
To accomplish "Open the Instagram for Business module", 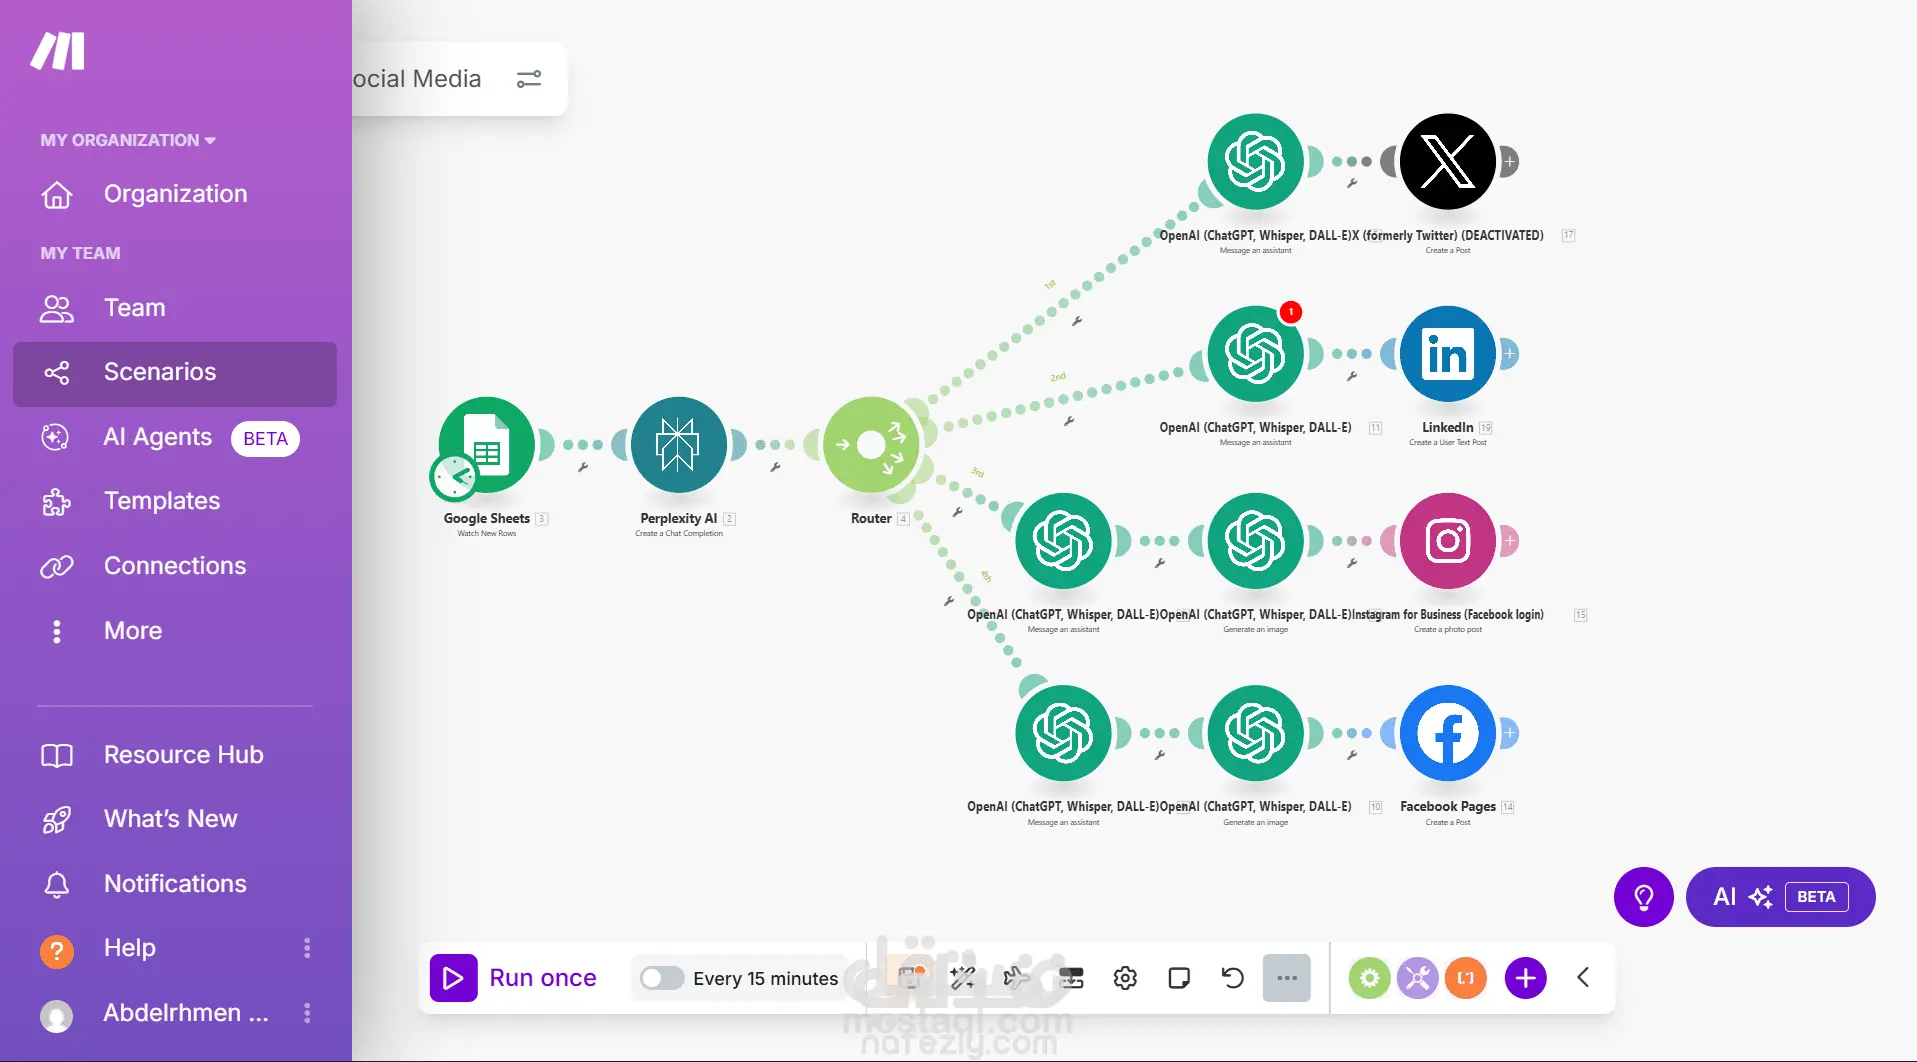I will tap(1447, 541).
